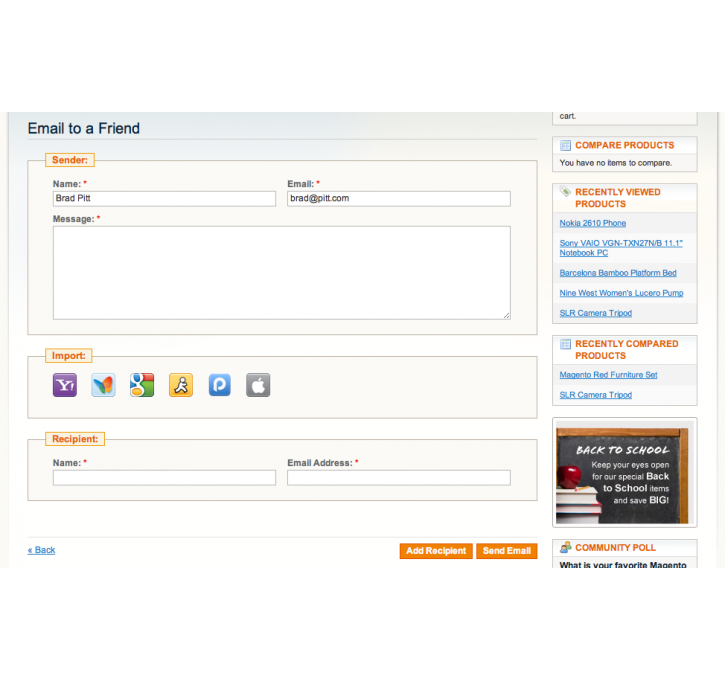Focus the Recipient Email Address field
The height and width of the screenshot is (680, 725).
pyautogui.click(x=399, y=478)
